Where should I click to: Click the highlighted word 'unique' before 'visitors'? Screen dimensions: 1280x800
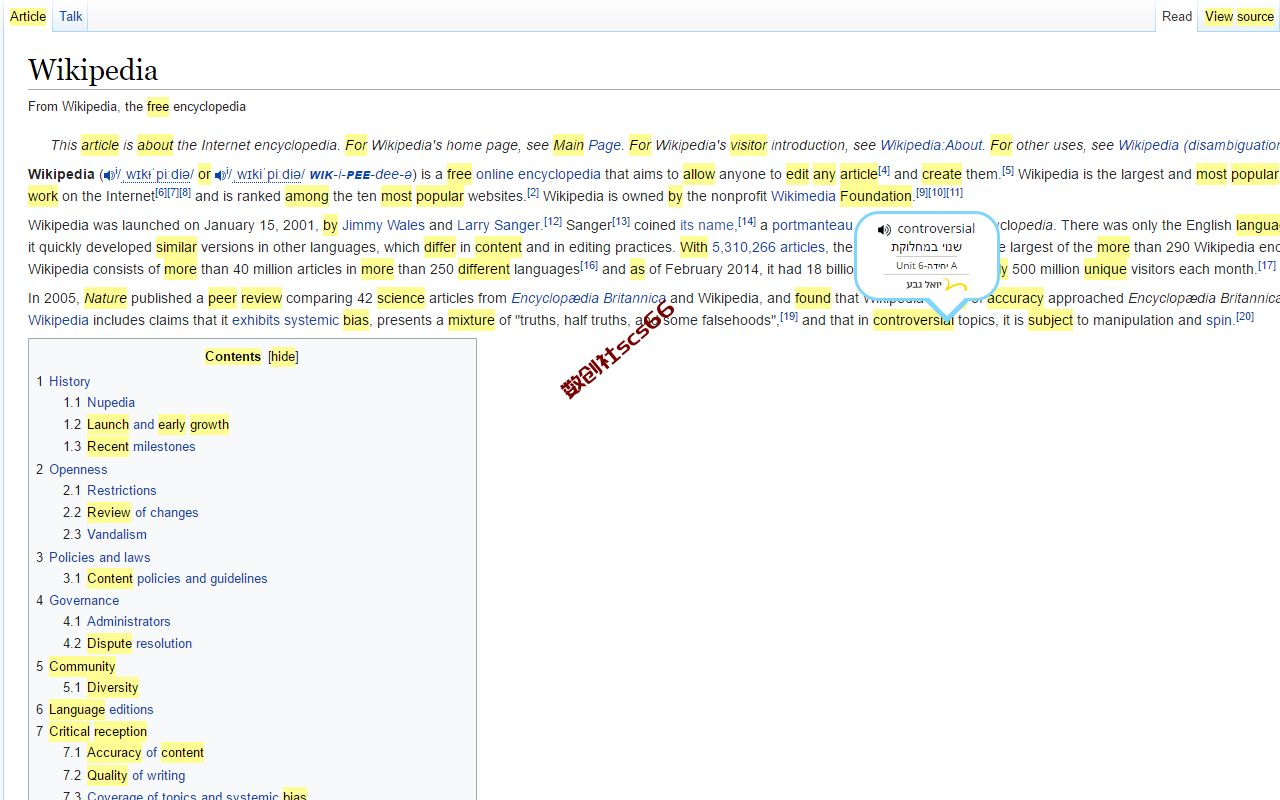(x=1105, y=269)
